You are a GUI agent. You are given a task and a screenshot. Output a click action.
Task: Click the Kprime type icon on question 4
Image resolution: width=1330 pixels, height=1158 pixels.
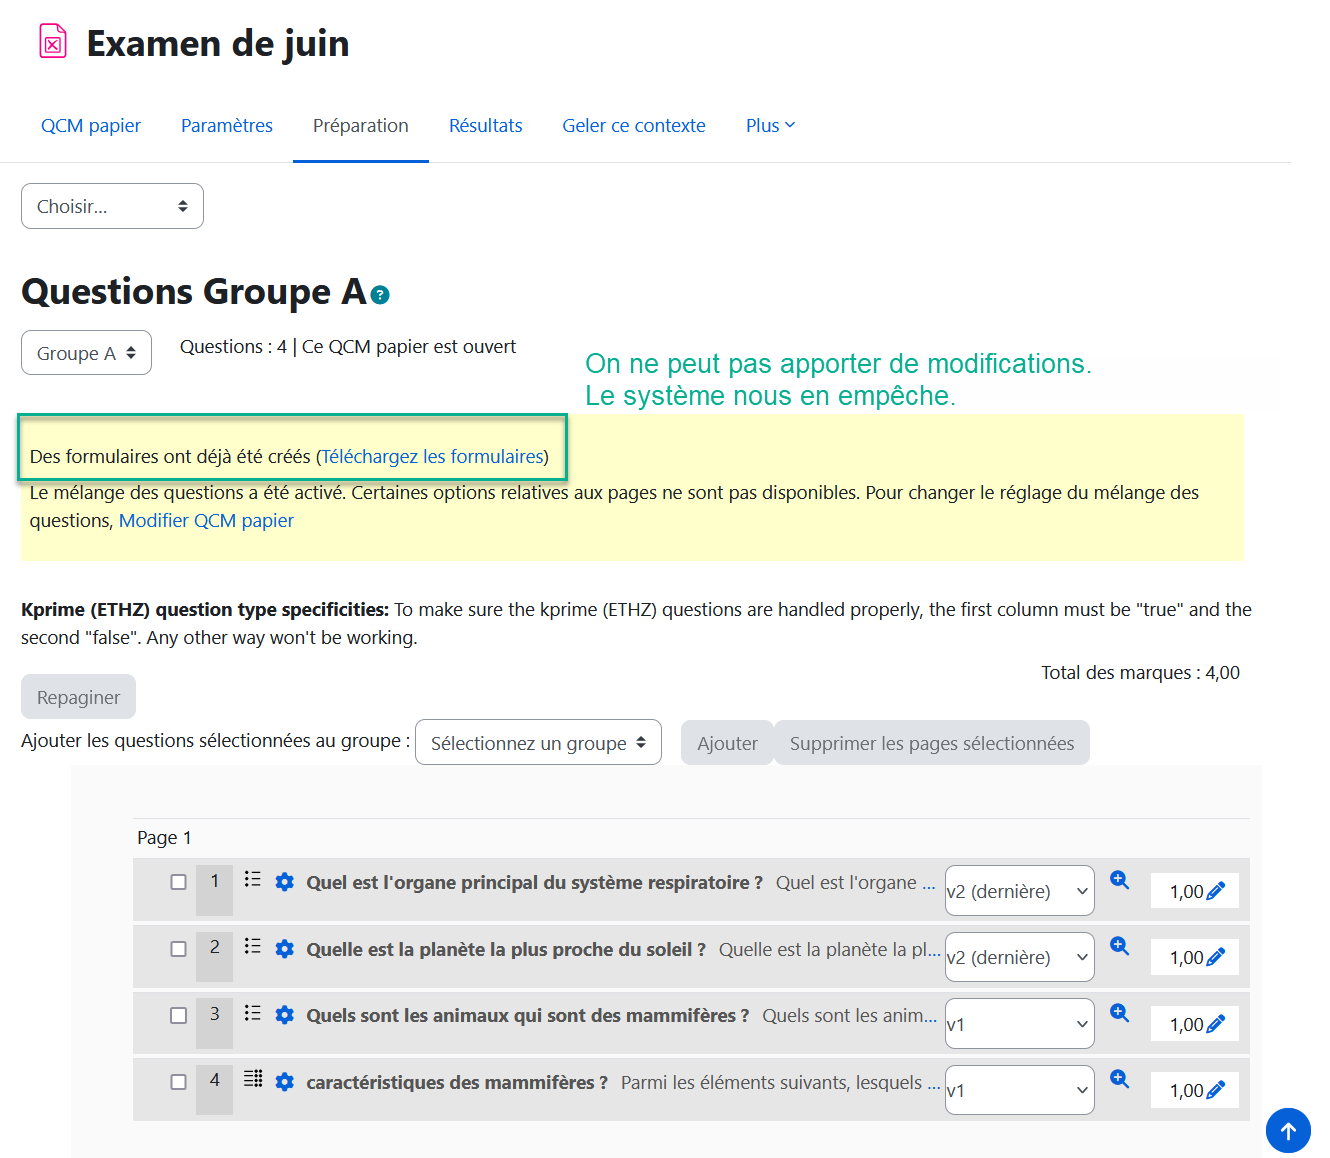coord(253,1078)
